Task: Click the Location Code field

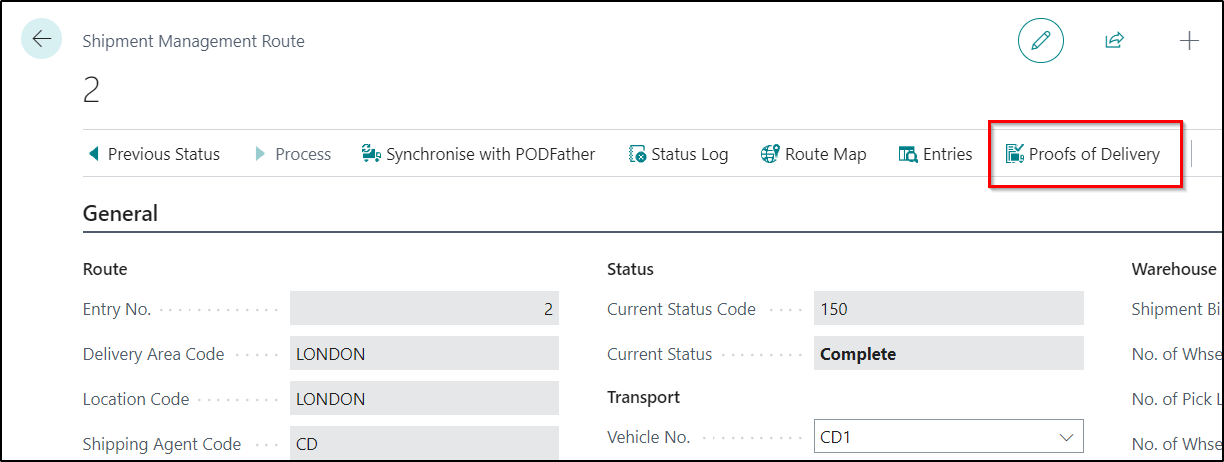Action: [424, 399]
